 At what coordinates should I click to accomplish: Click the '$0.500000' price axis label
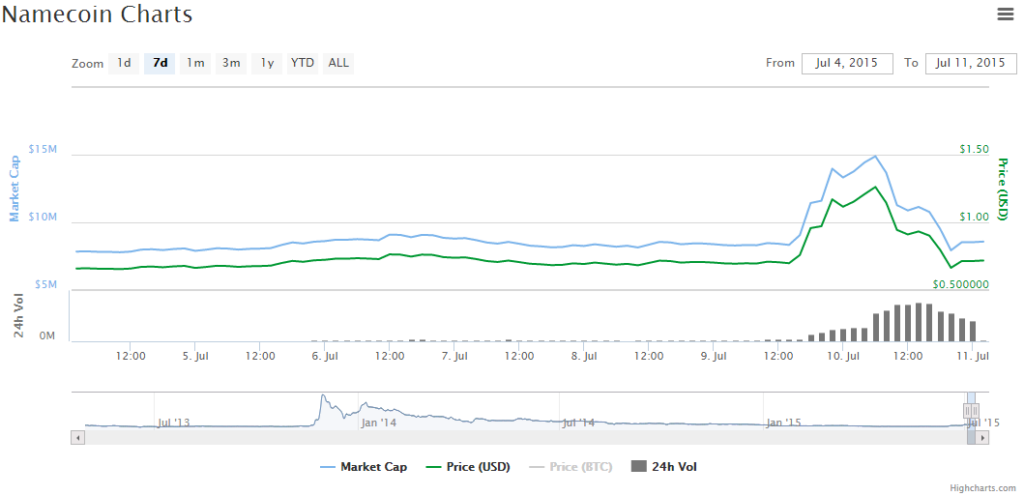coord(960,285)
